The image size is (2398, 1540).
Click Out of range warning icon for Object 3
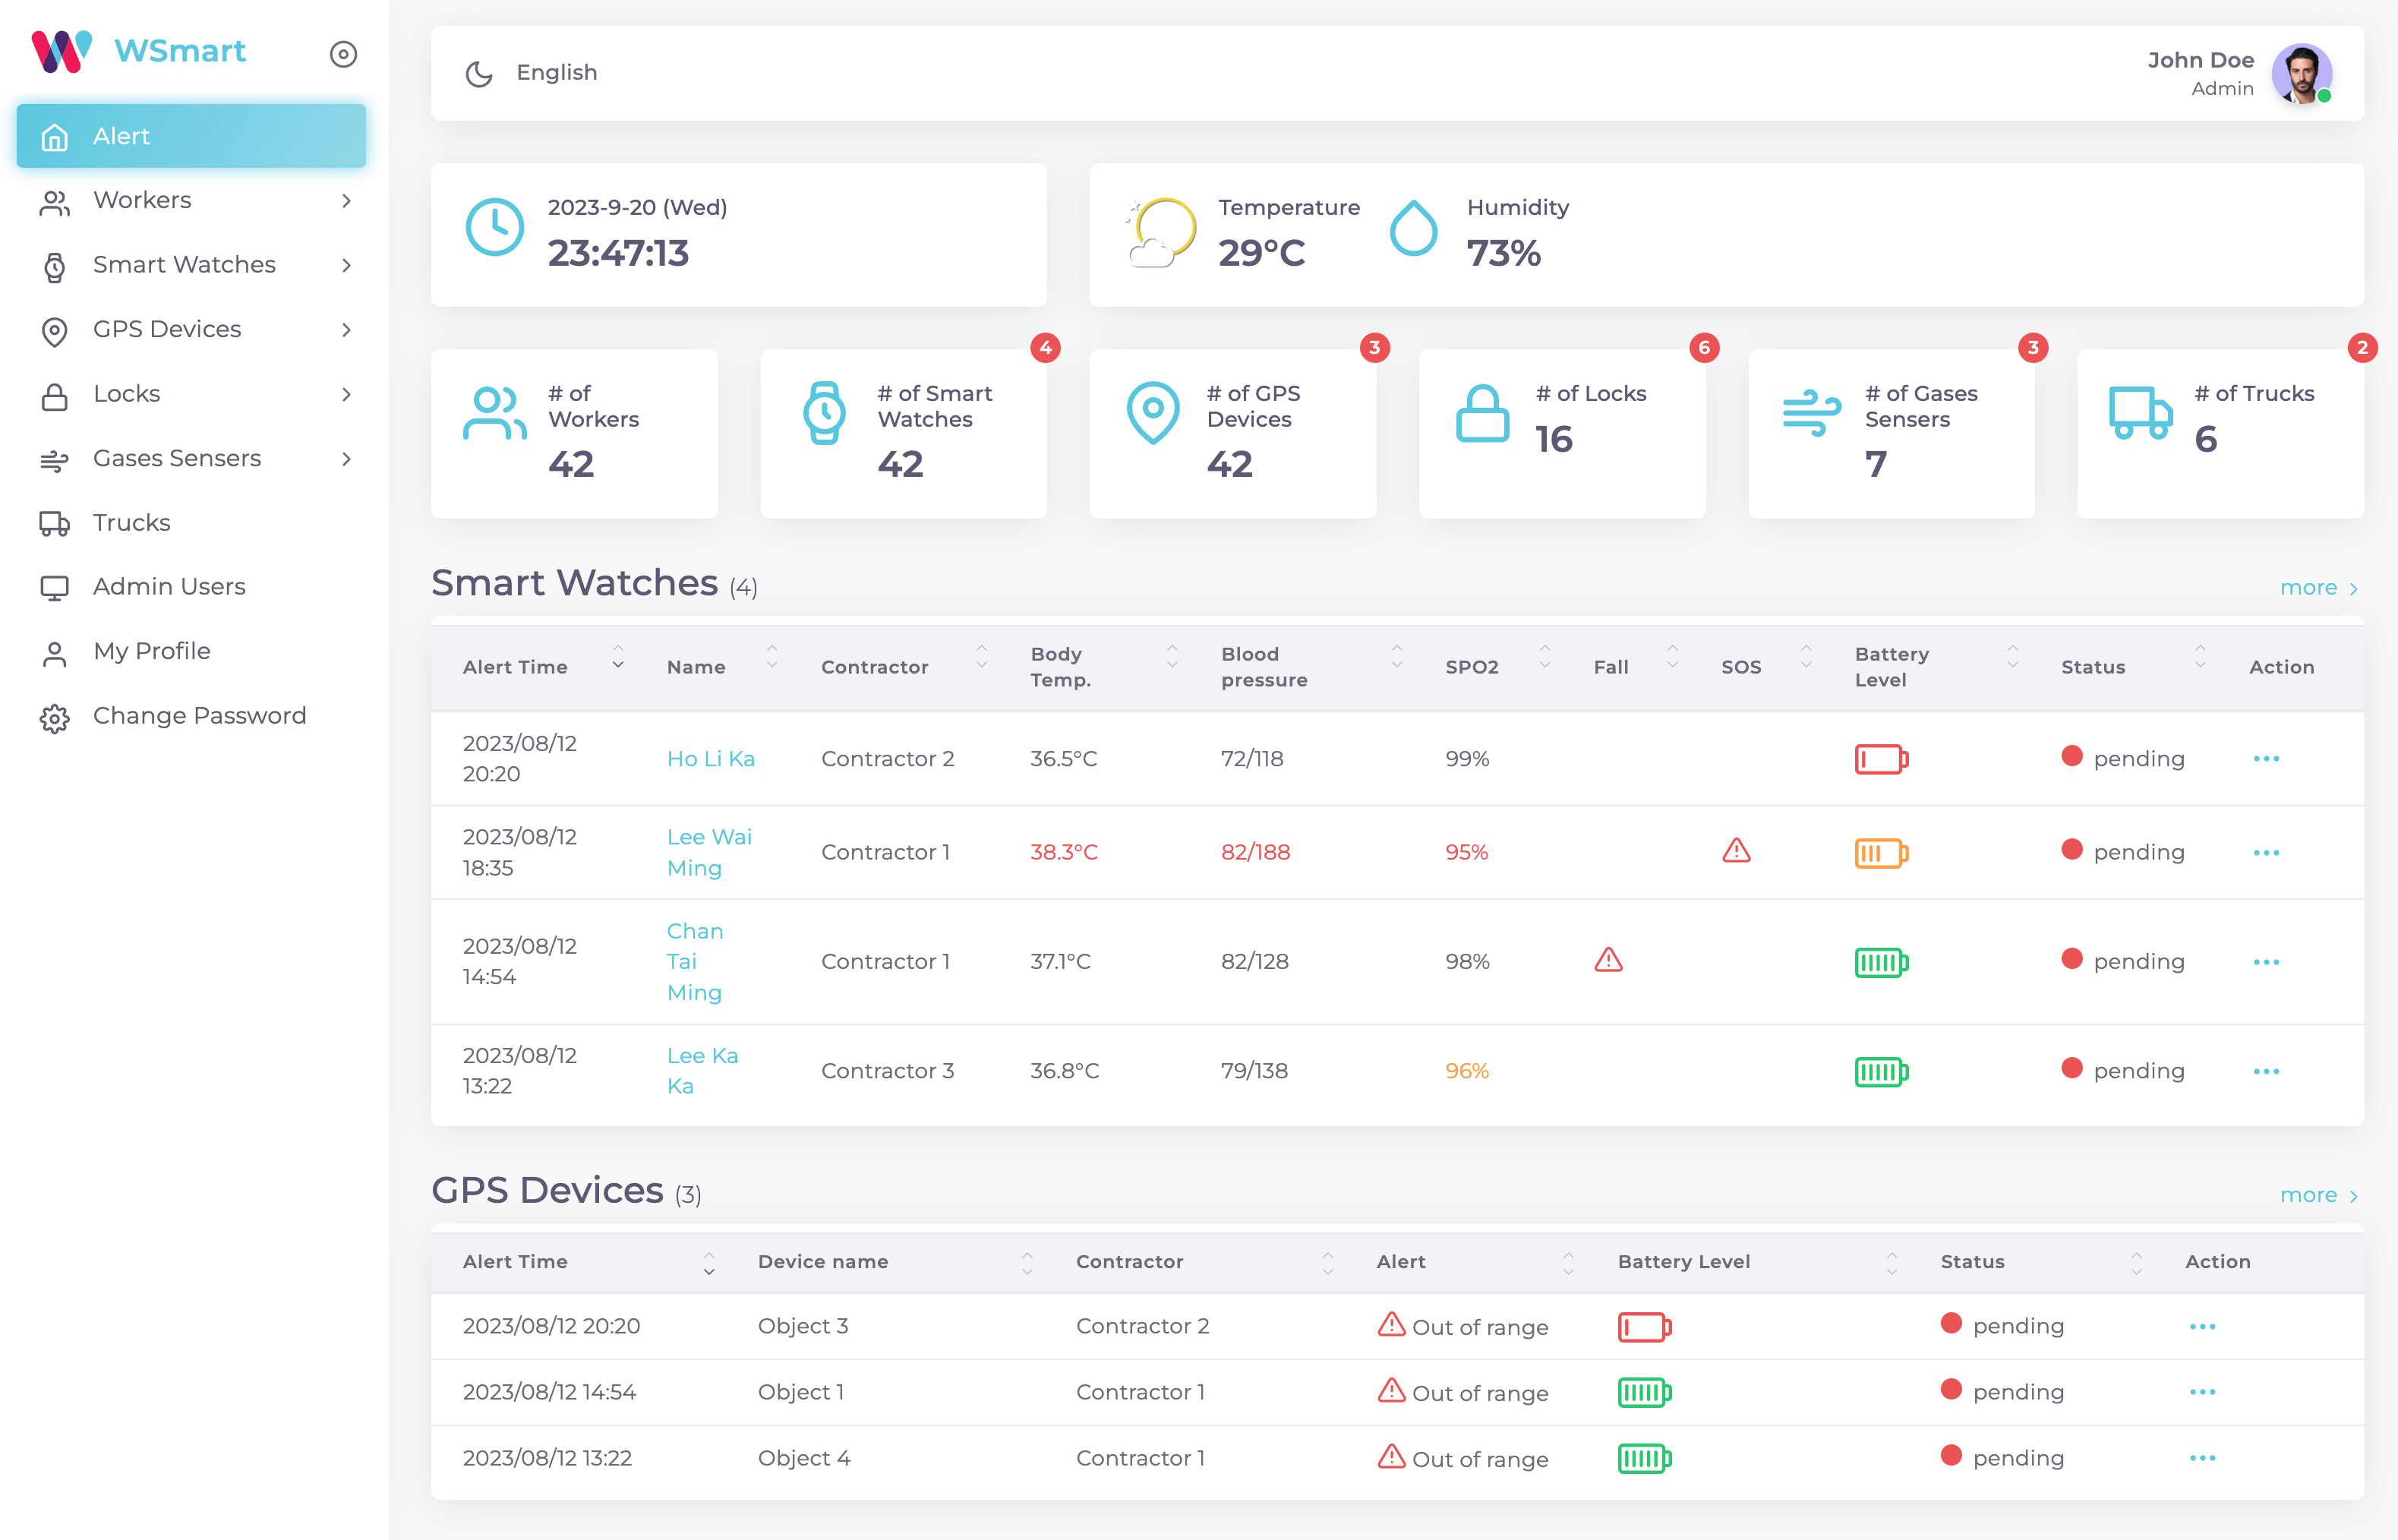pos(1391,1324)
